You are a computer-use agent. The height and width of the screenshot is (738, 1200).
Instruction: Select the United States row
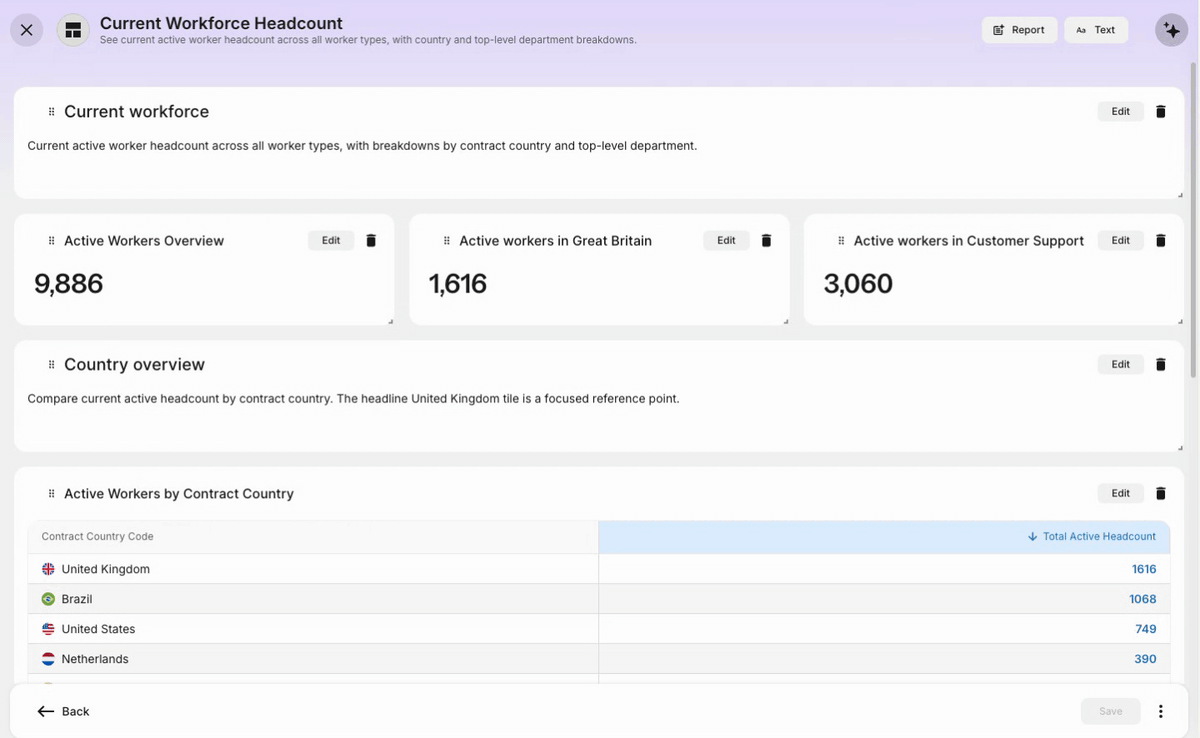(599, 629)
